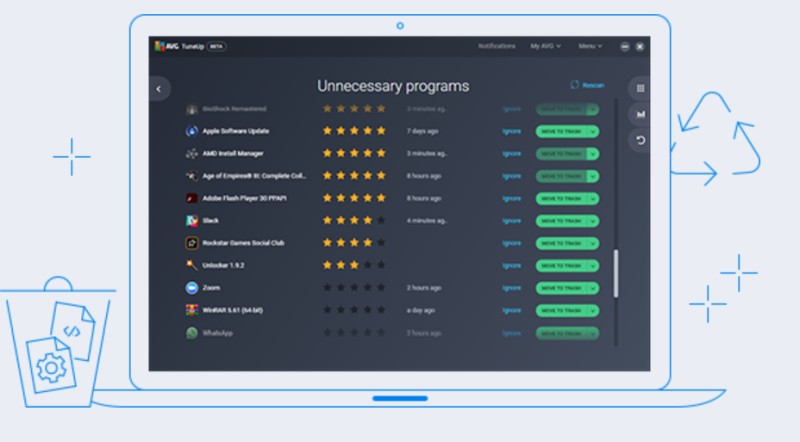The image size is (800, 442).
Task: Ignore Unlocker 1.9.2
Action: (512, 266)
